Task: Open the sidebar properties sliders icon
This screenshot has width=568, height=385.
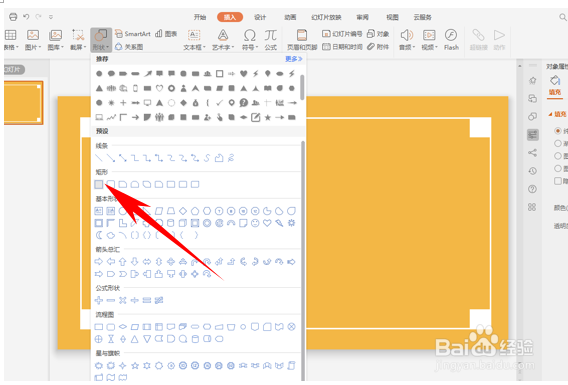Action: (x=532, y=135)
